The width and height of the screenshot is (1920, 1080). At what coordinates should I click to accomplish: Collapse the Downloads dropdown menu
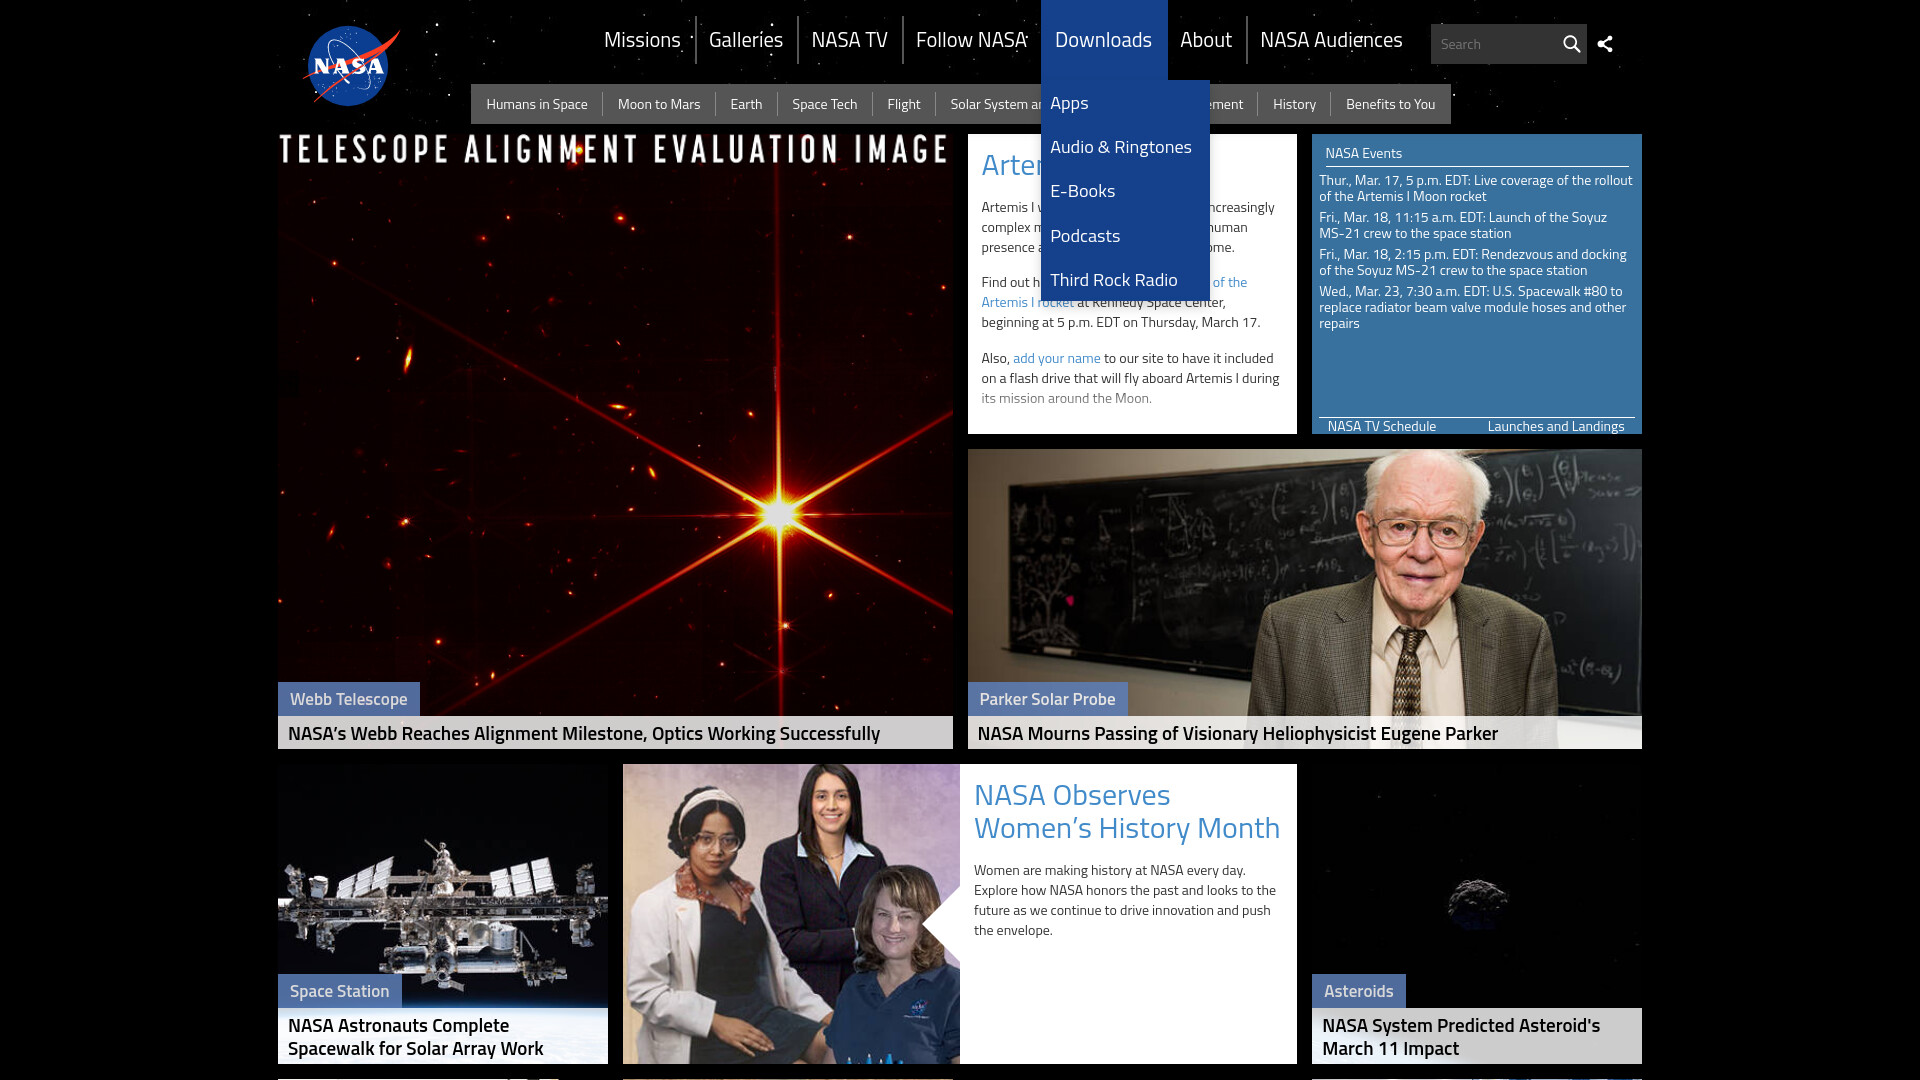tap(1103, 40)
